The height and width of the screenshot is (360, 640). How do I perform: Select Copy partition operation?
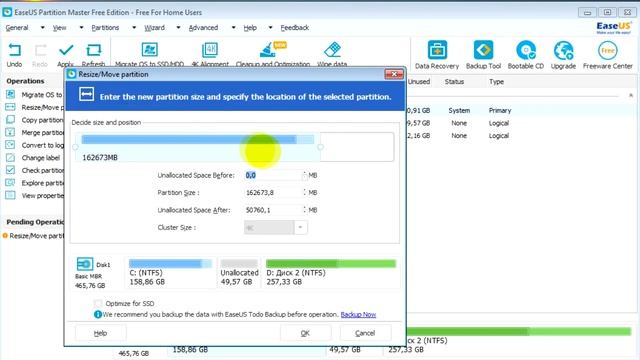pyautogui.click(x=35, y=120)
